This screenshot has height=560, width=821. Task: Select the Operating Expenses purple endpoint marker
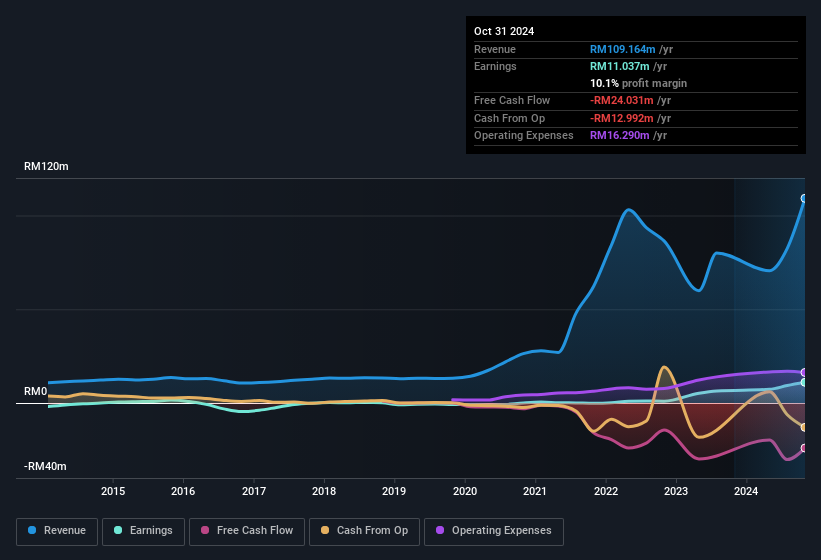pos(804,373)
